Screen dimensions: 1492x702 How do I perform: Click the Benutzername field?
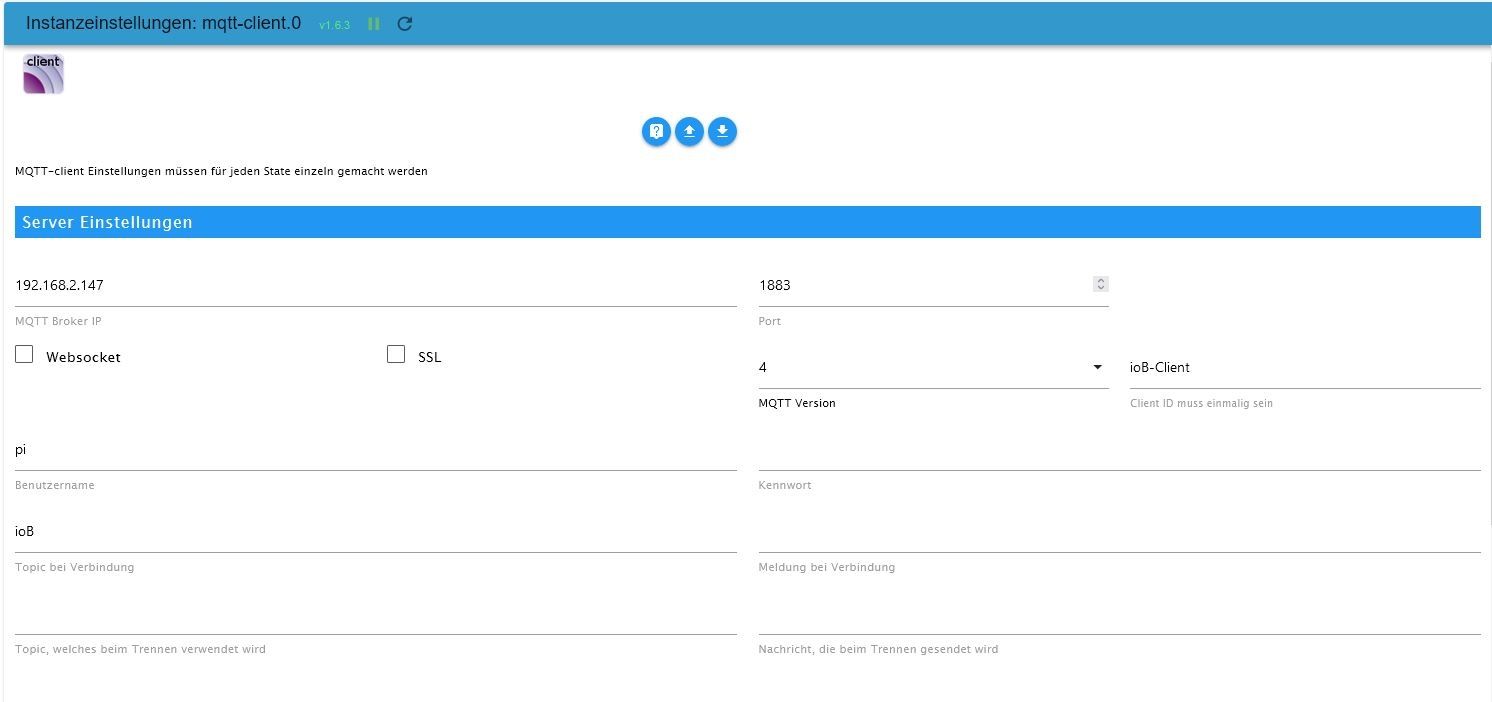click(376, 450)
